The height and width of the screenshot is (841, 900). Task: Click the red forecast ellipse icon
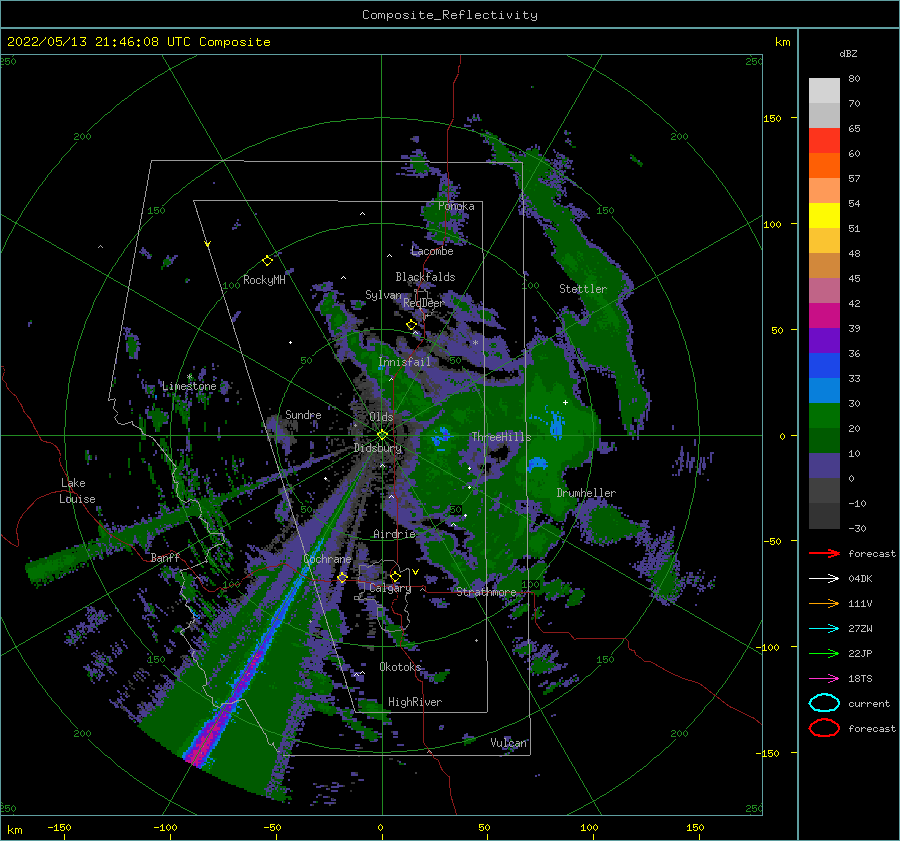pos(824,728)
